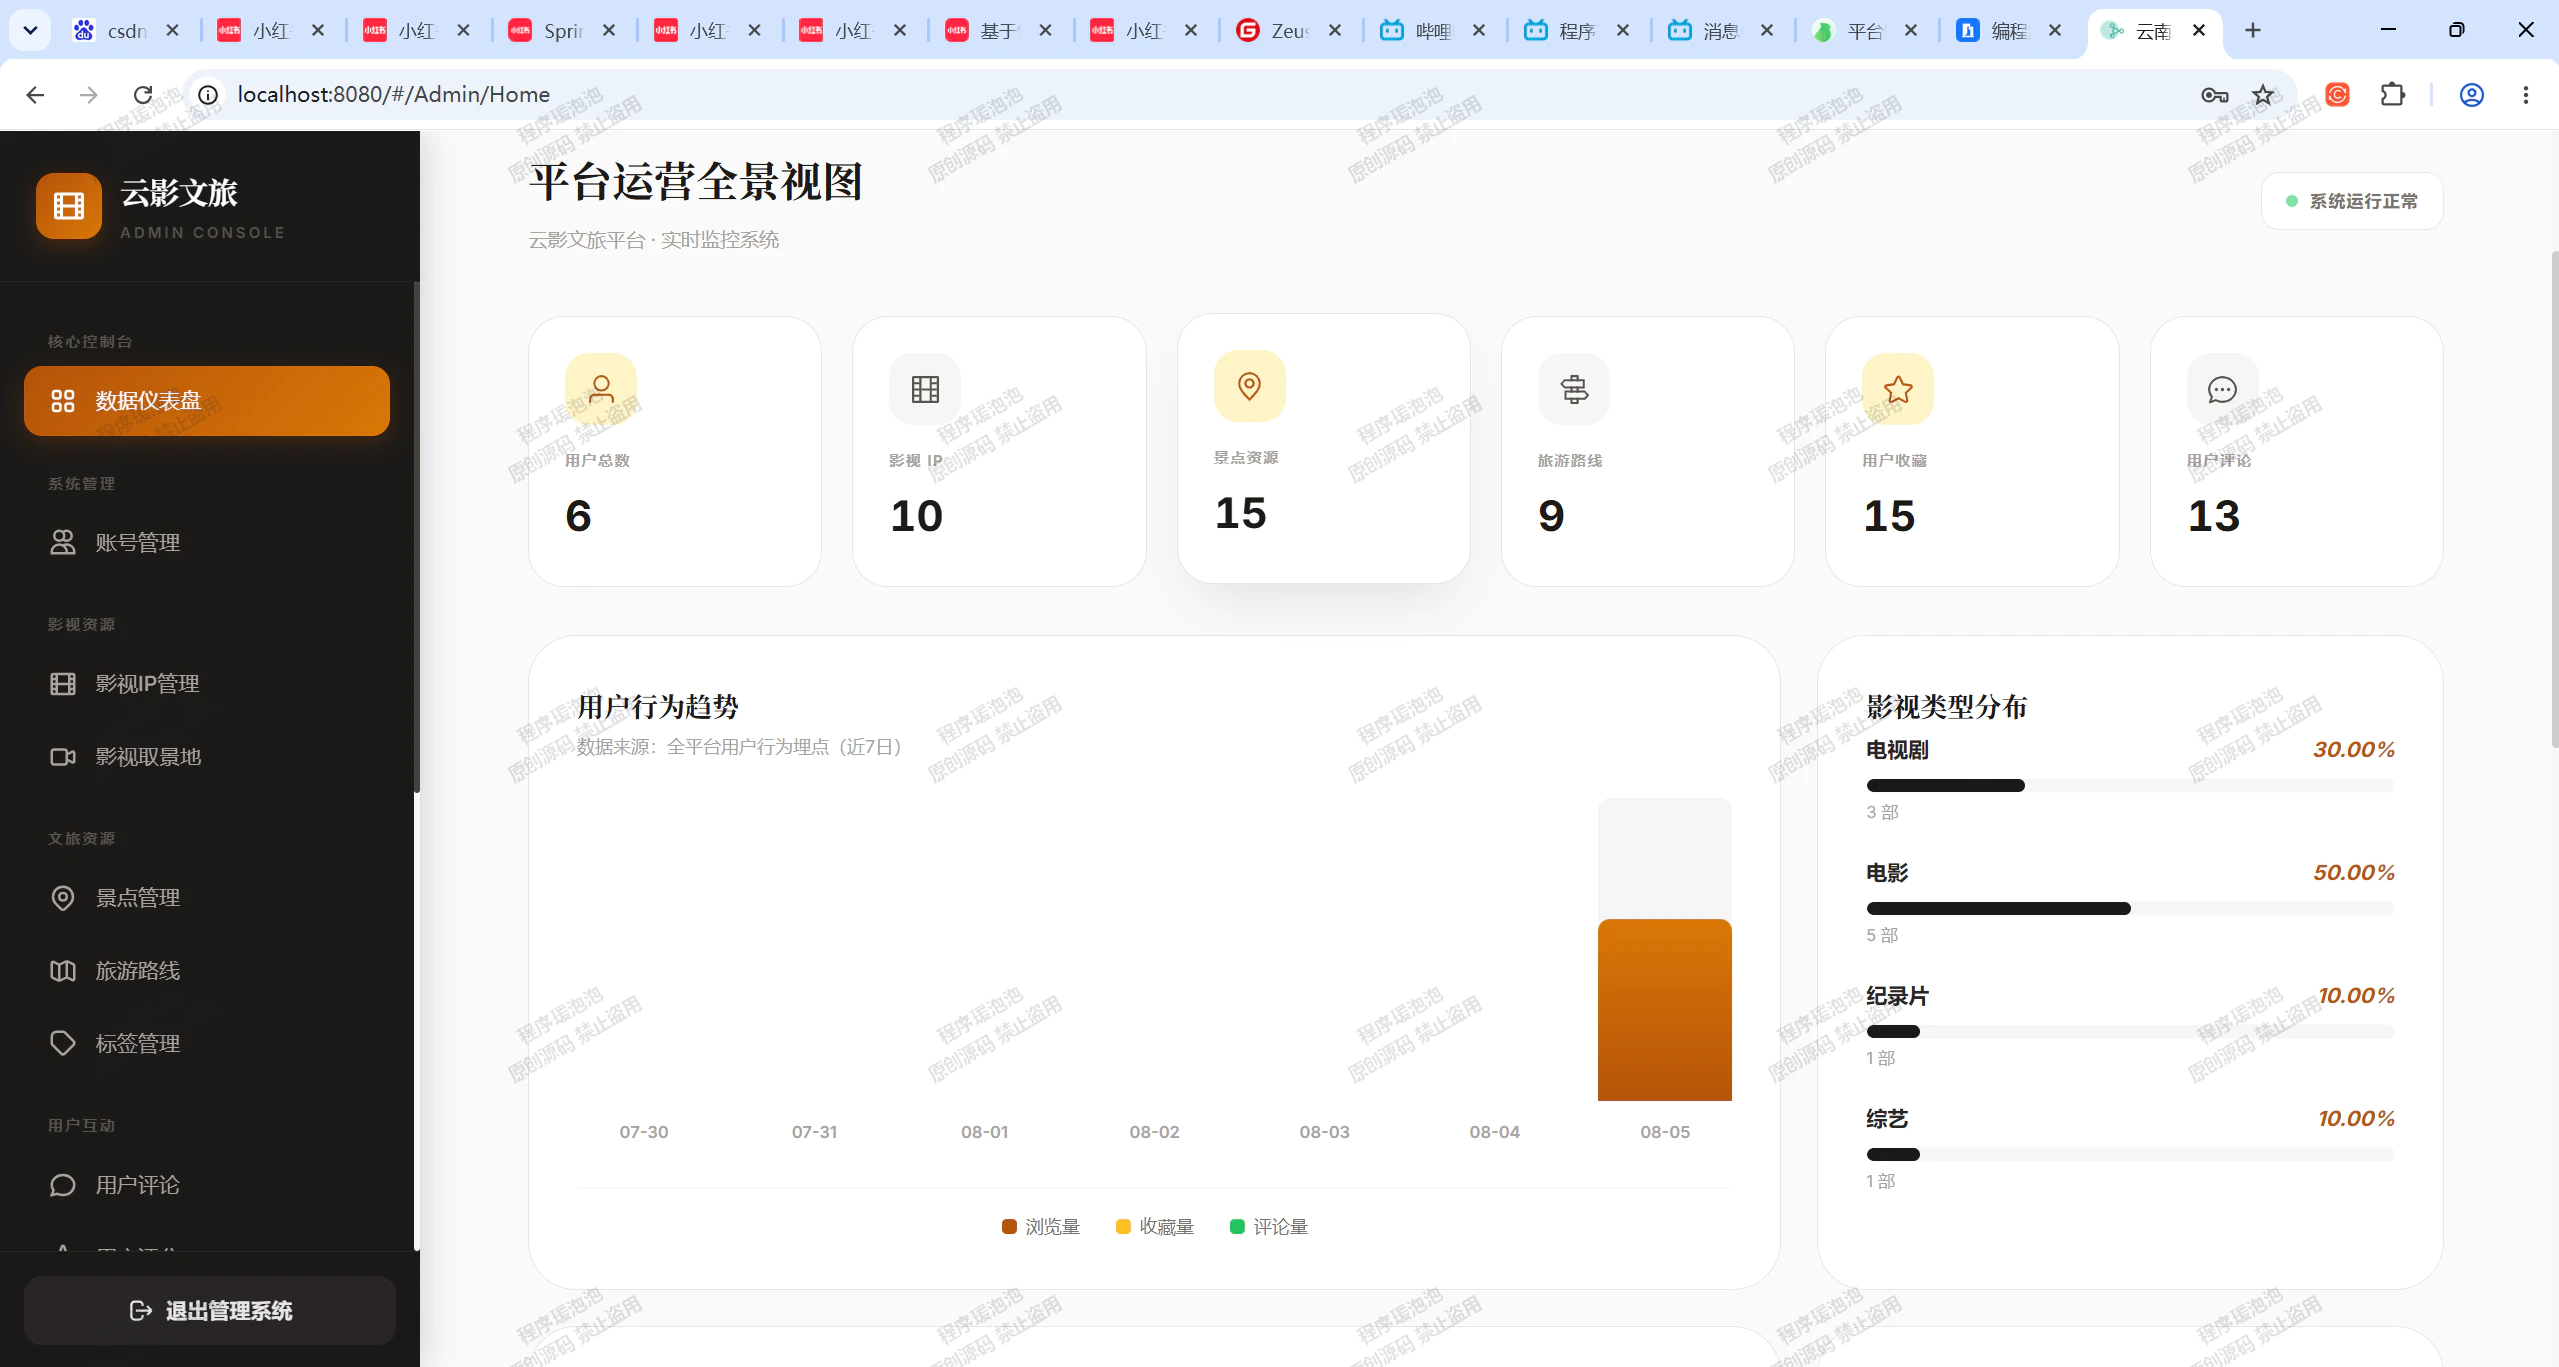This screenshot has width=2559, height=1367.
Task: Click the 用户行为趋势 chart title
Action: click(658, 706)
